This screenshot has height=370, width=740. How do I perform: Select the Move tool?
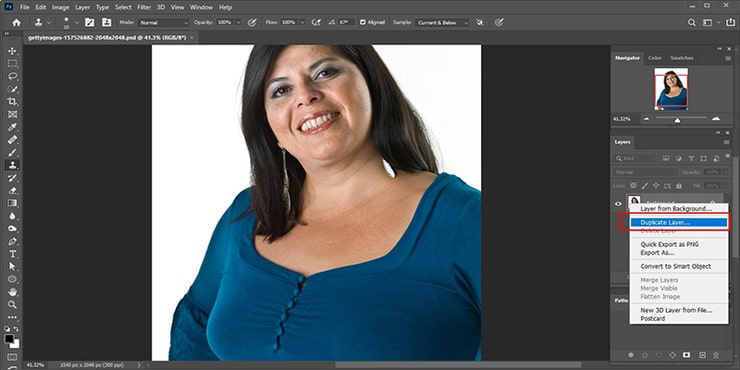(12, 51)
